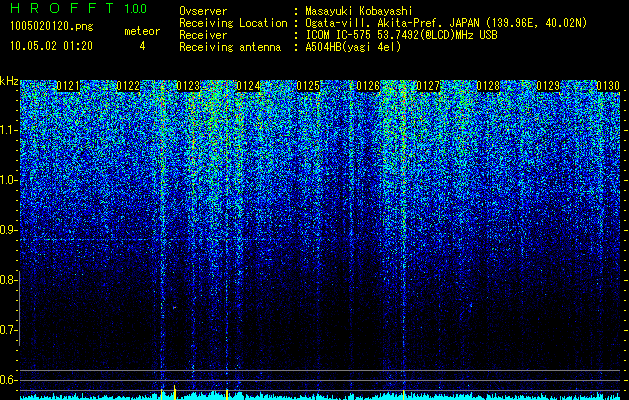Click the 0128 time marker
This screenshot has height=400, width=629.
pyautogui.click(x=488, y=86)
